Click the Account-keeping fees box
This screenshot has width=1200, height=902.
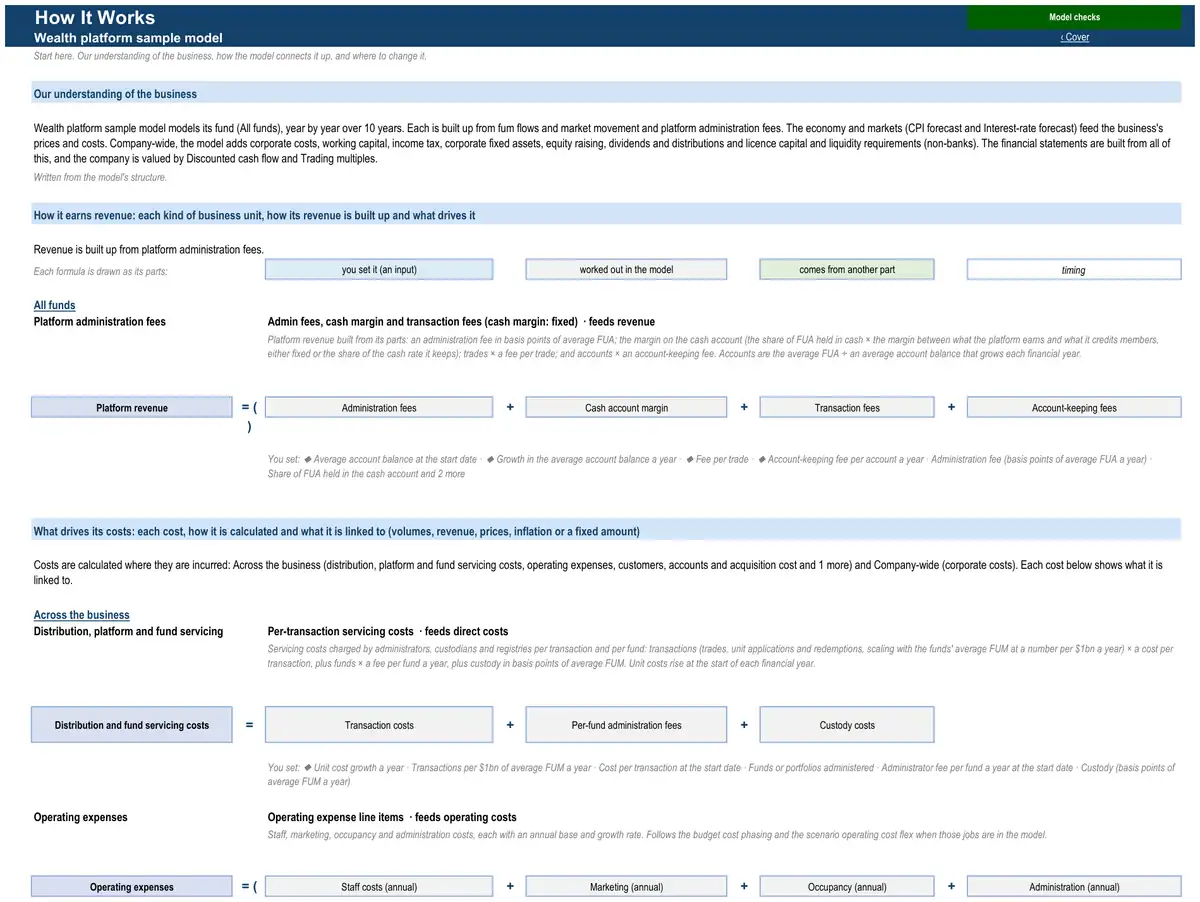coord(1074,407)
